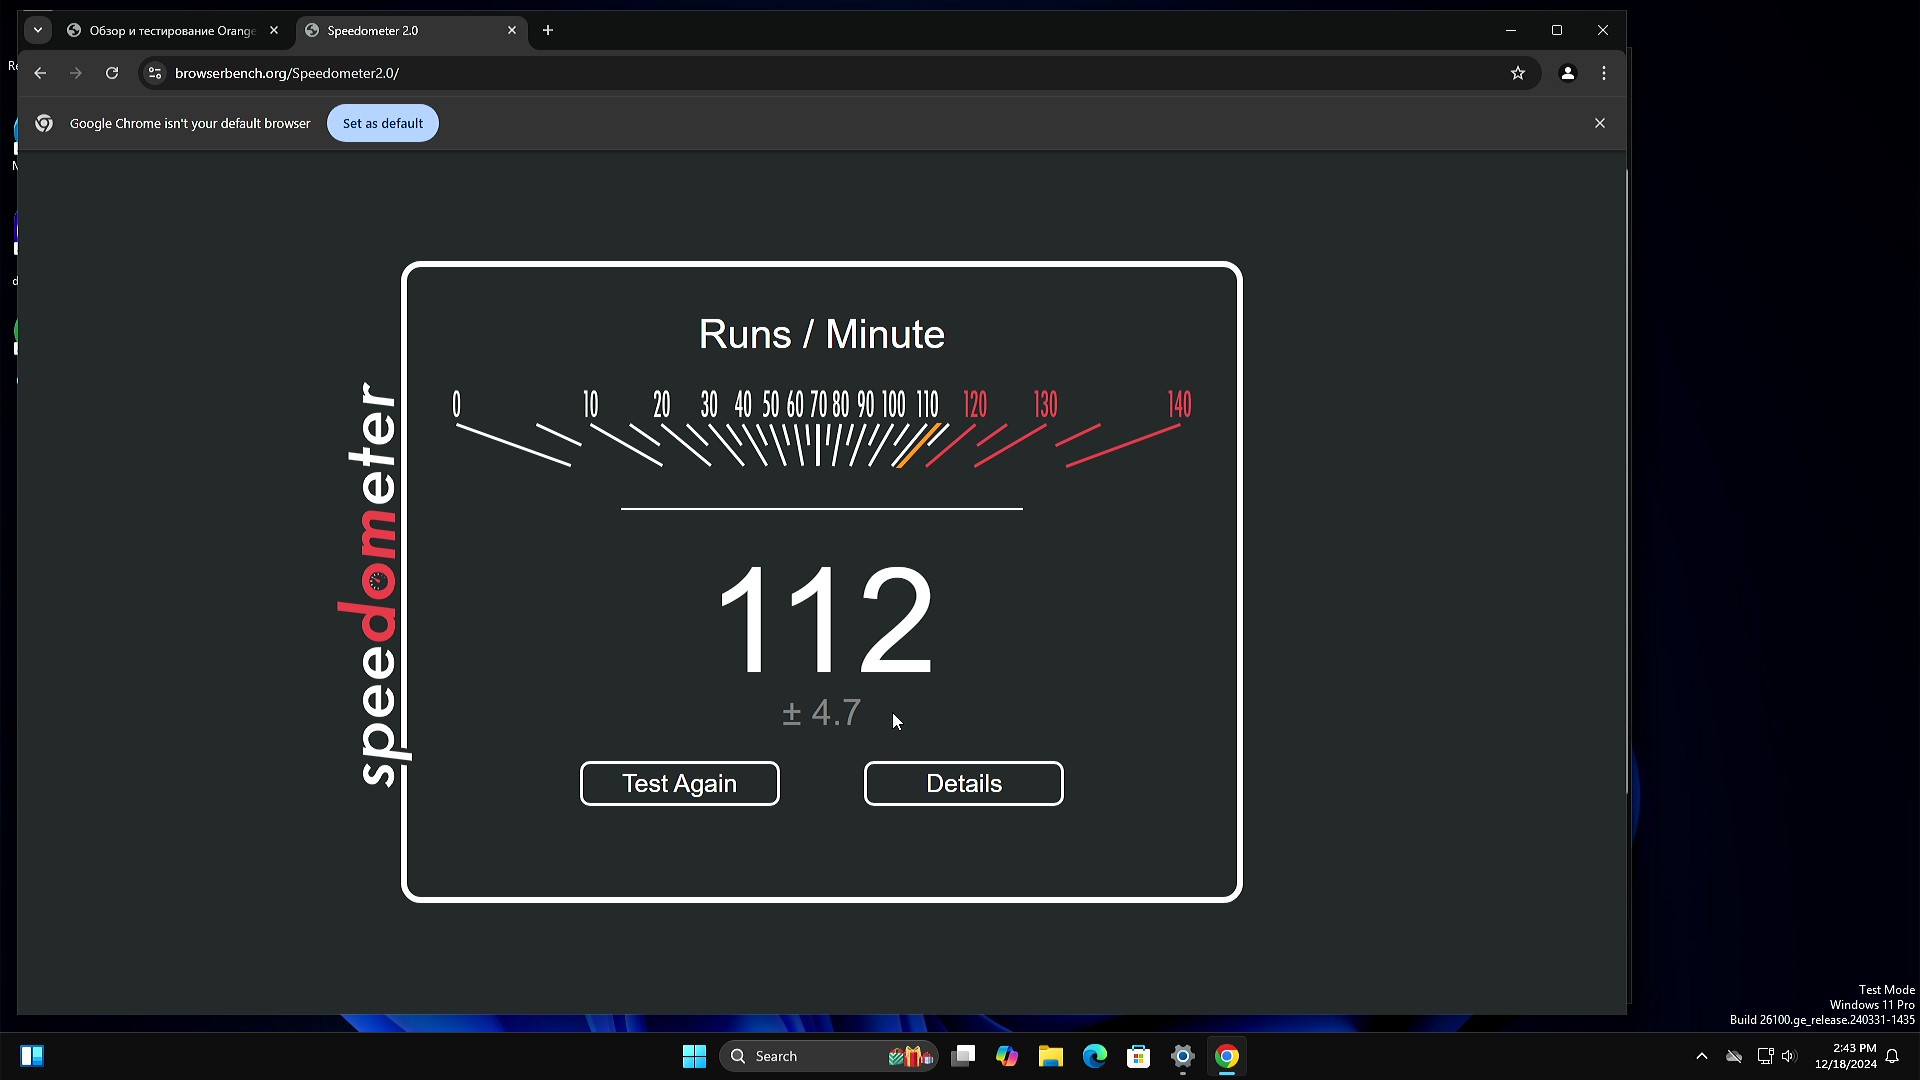View site information icon in address bar
Viewport: 1920px width, 1080px height.
pos(154,73)
